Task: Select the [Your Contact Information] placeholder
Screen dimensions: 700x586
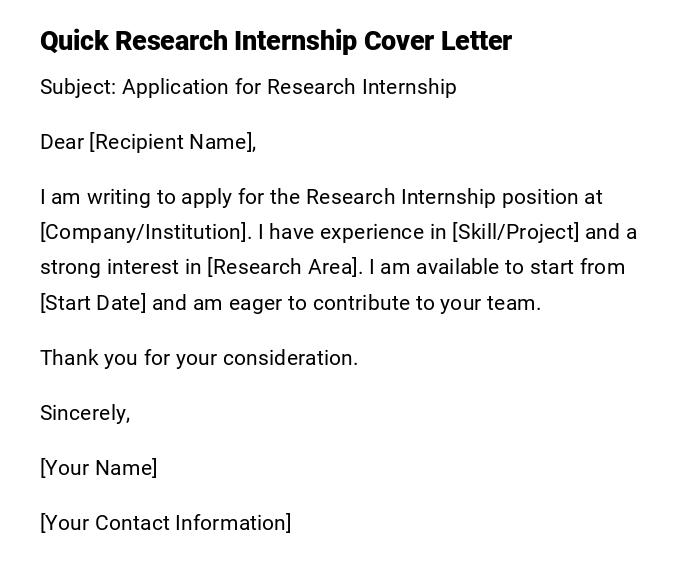Action: [x=166, y=523]
